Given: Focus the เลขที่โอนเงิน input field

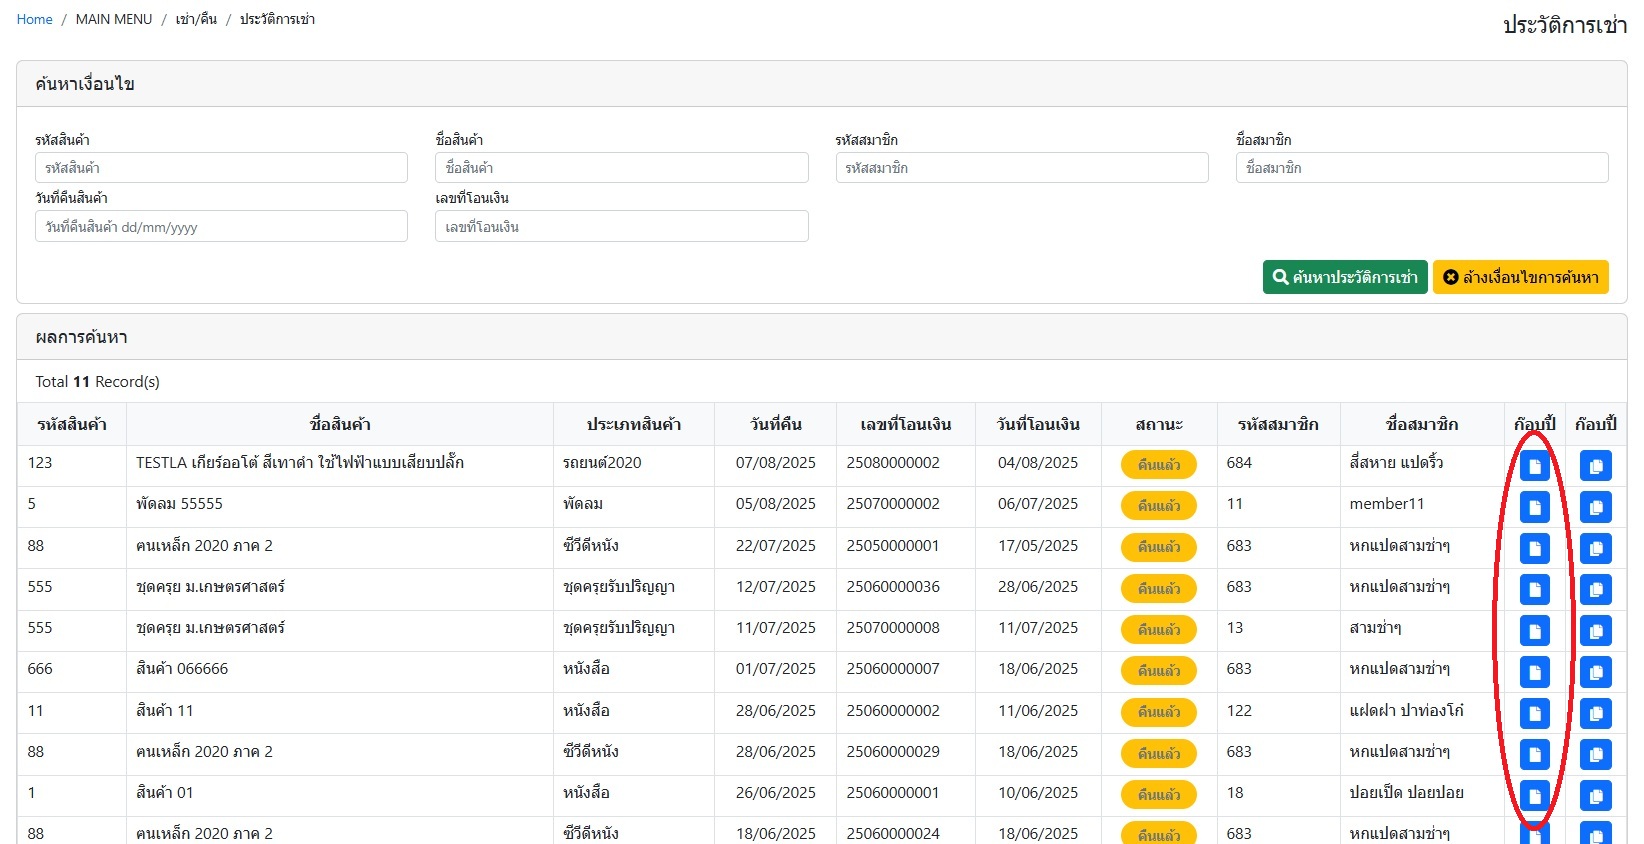Looking at the screenshot, I should click(x=621, y=226).
